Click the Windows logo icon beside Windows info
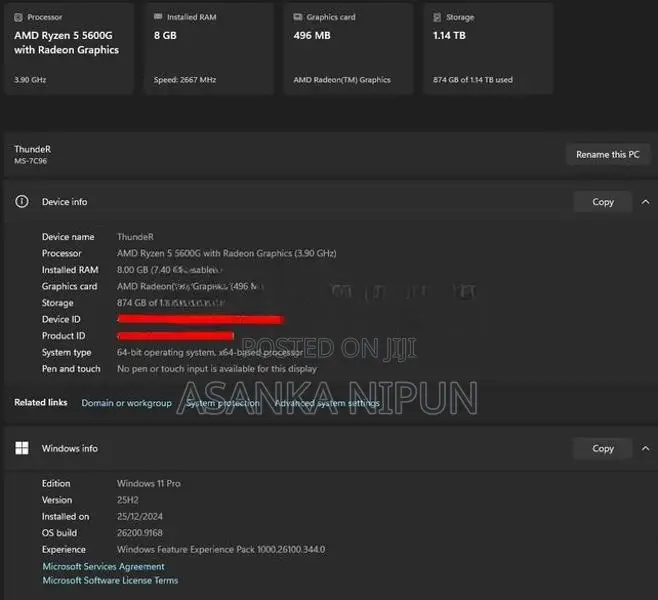The width and height of the screenshot is (658, 600). coord(22,448)
